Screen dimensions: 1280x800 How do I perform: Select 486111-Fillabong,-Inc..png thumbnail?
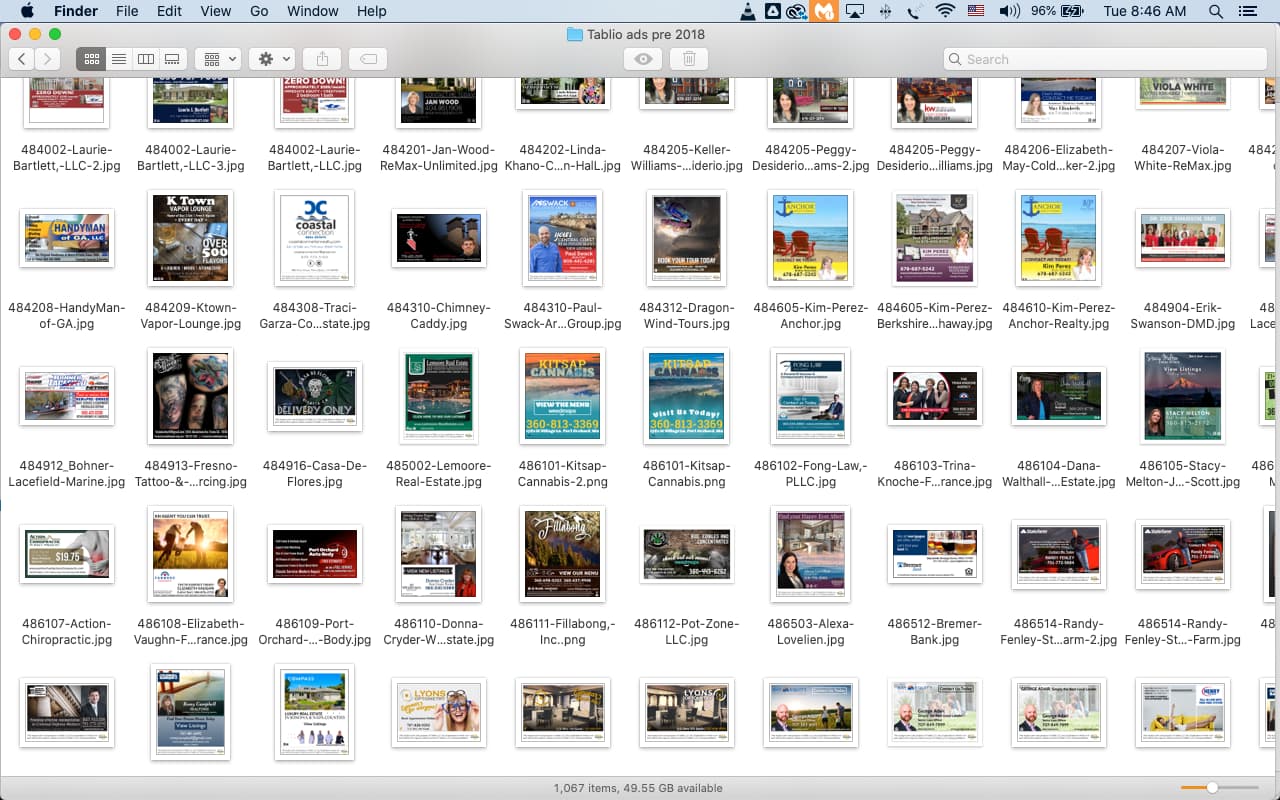click(563, 554)
